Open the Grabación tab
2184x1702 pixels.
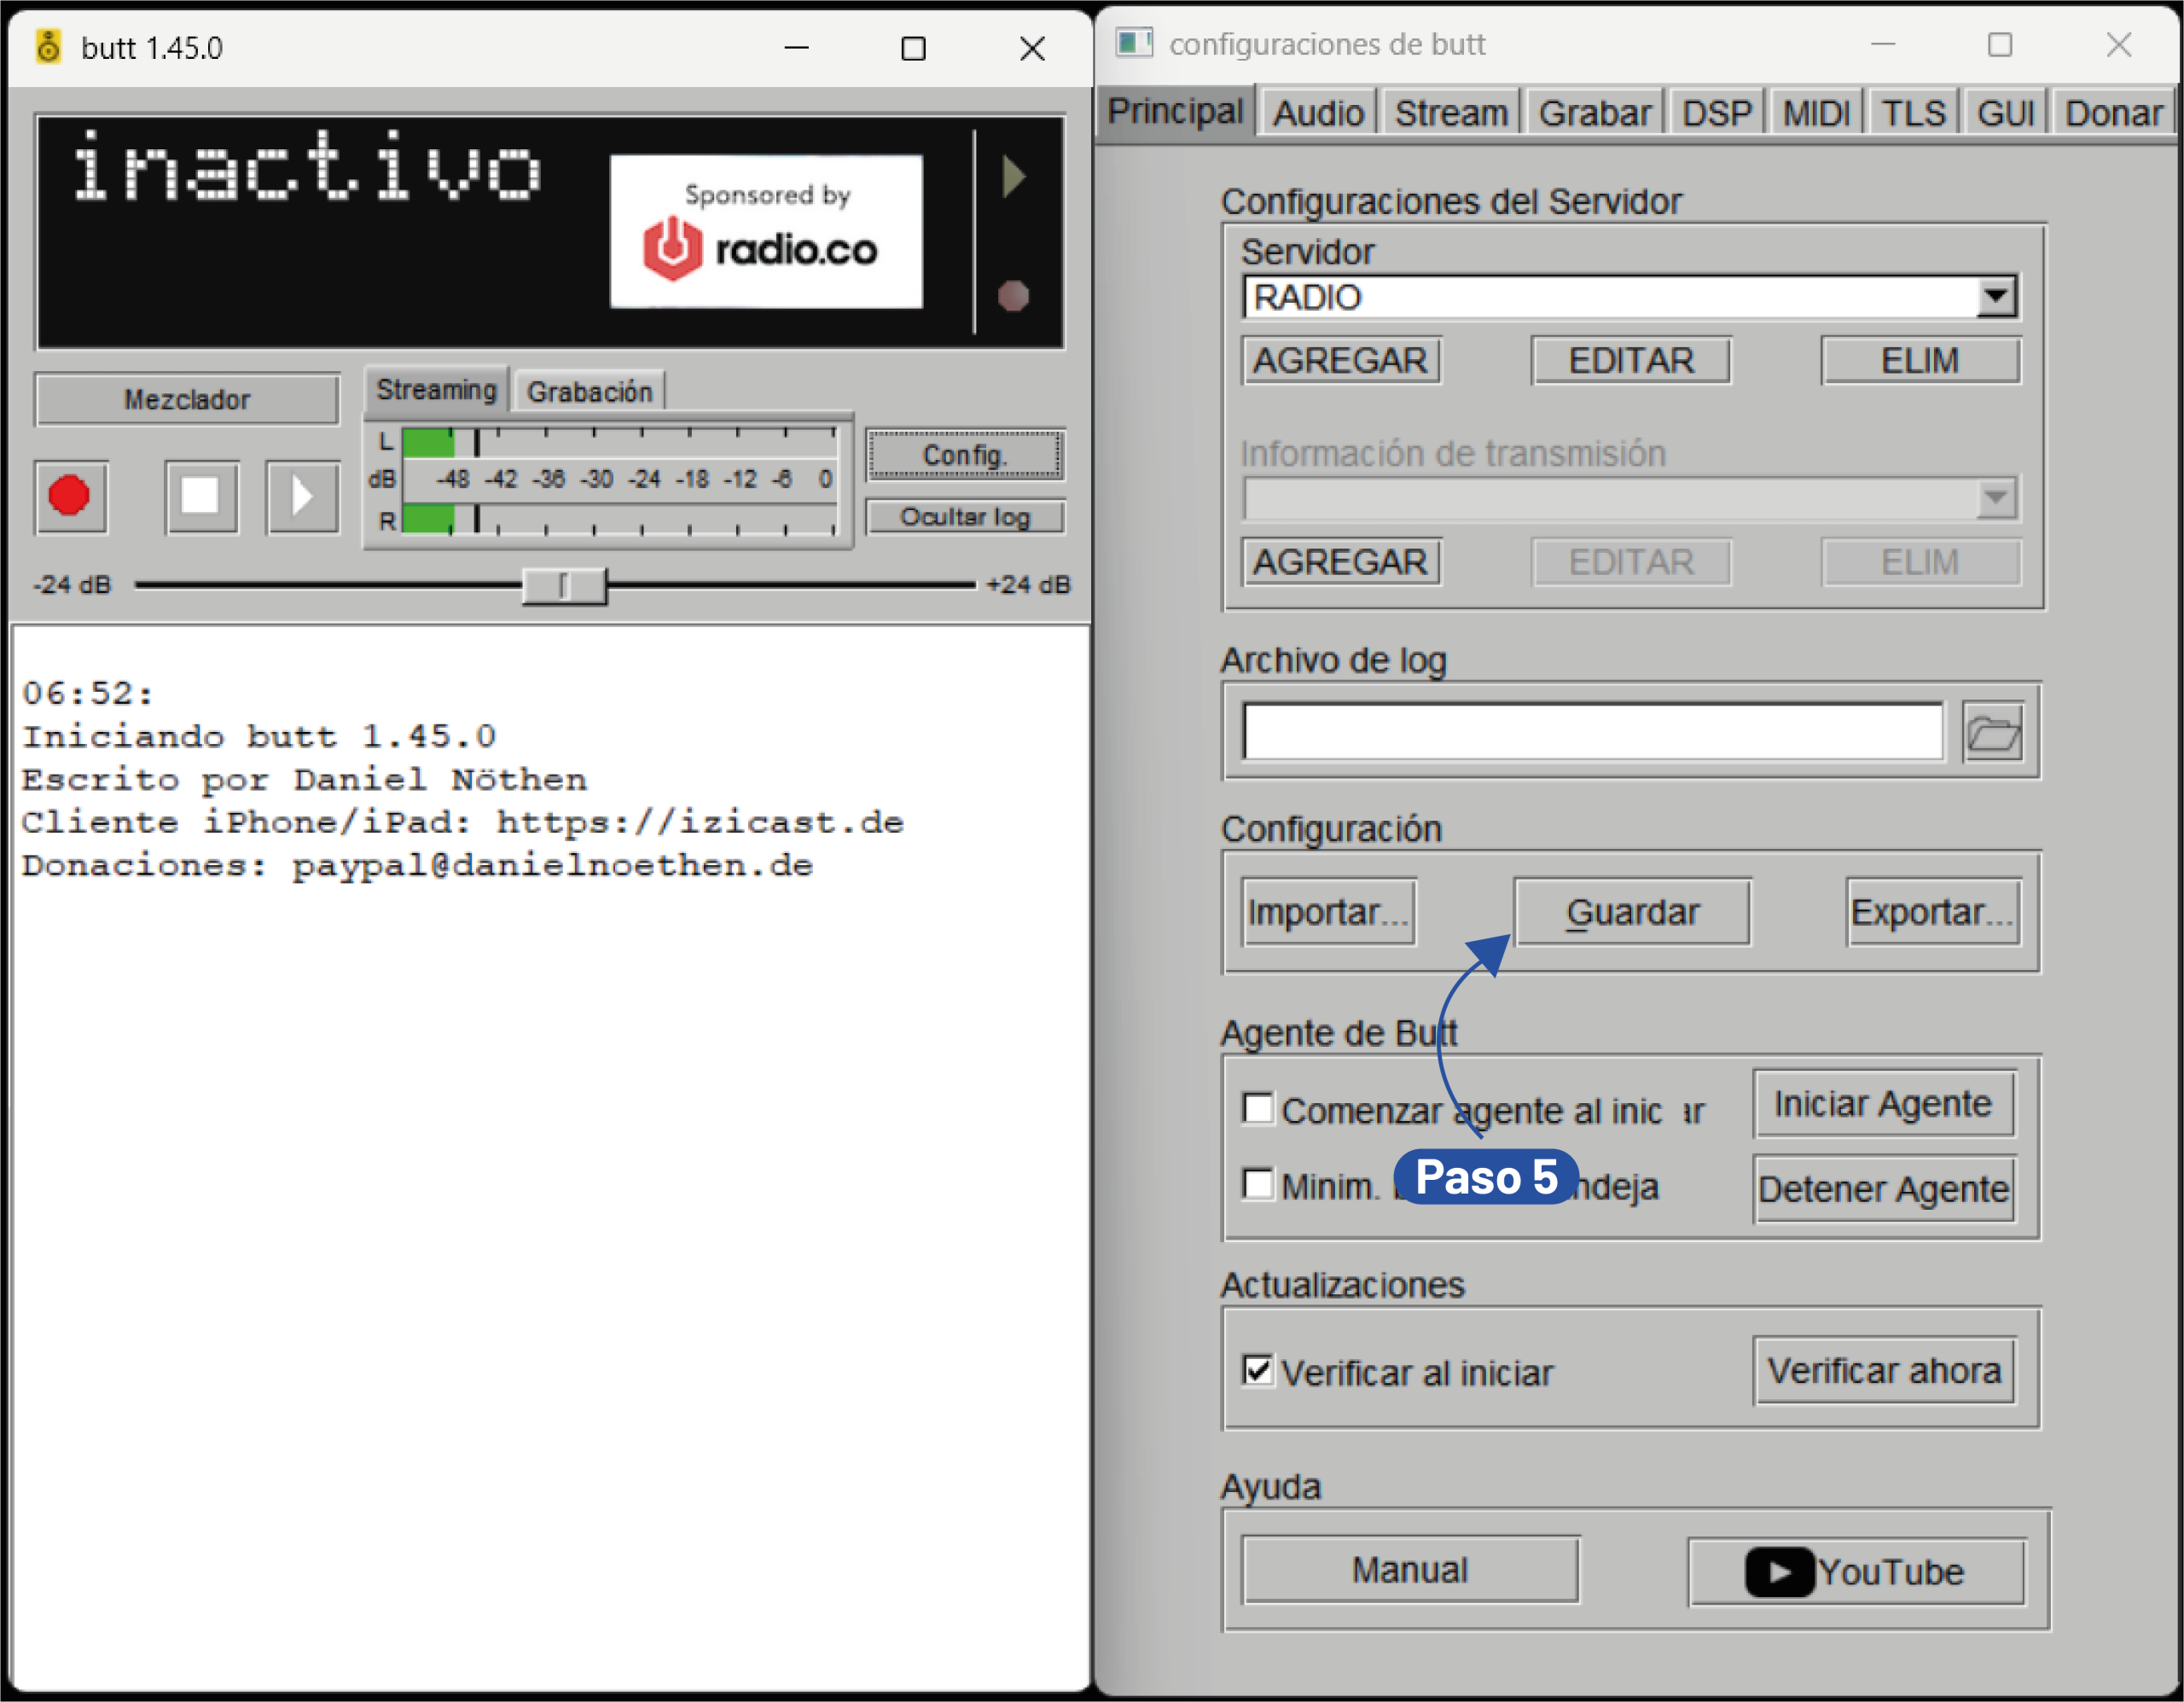(x=589, y=392)
